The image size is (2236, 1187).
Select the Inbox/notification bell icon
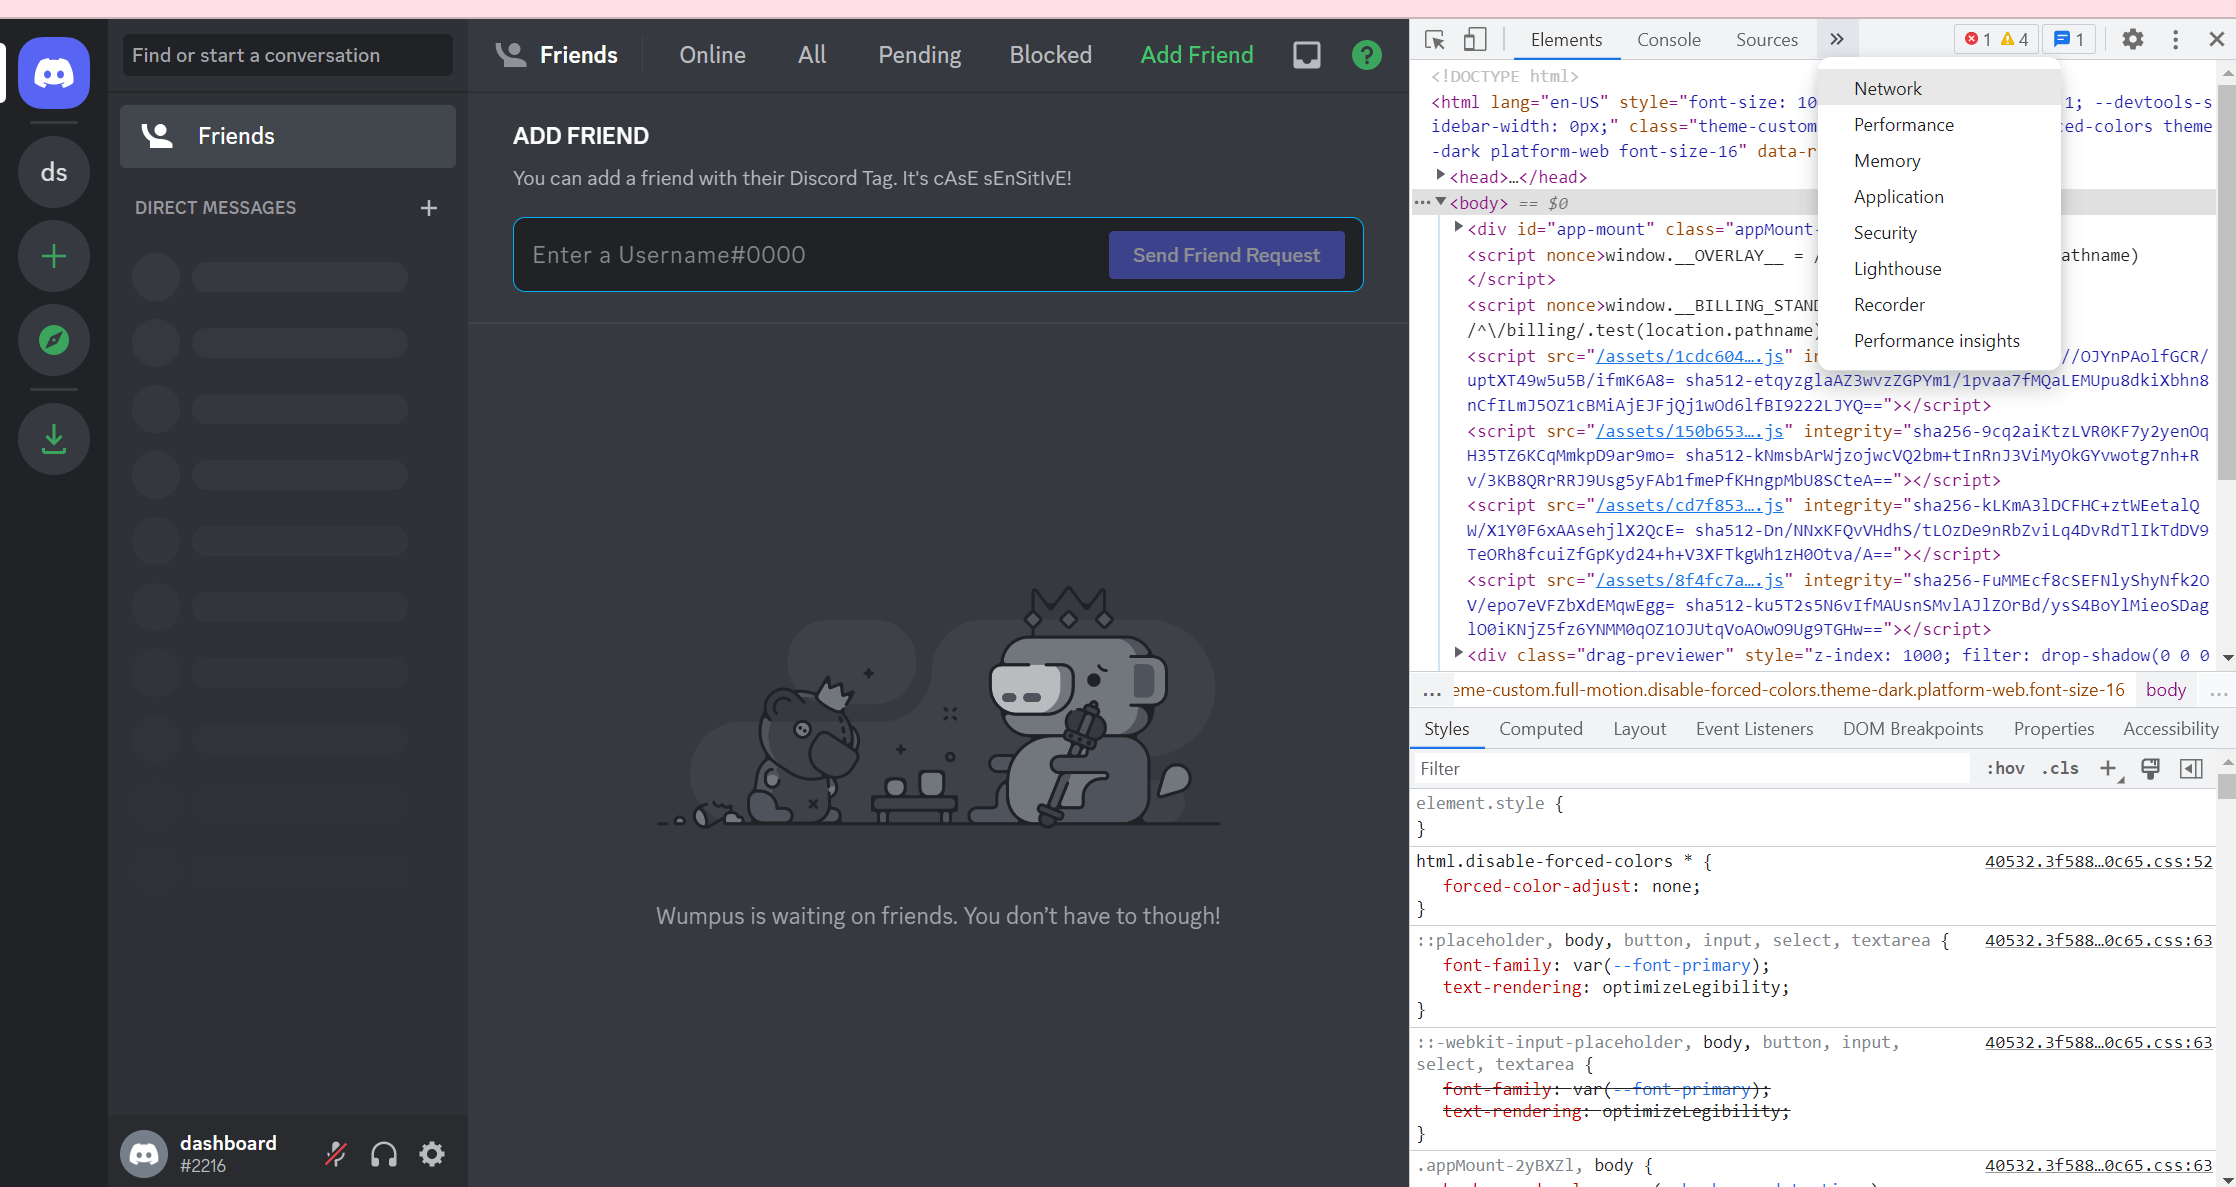(1307, 55)
